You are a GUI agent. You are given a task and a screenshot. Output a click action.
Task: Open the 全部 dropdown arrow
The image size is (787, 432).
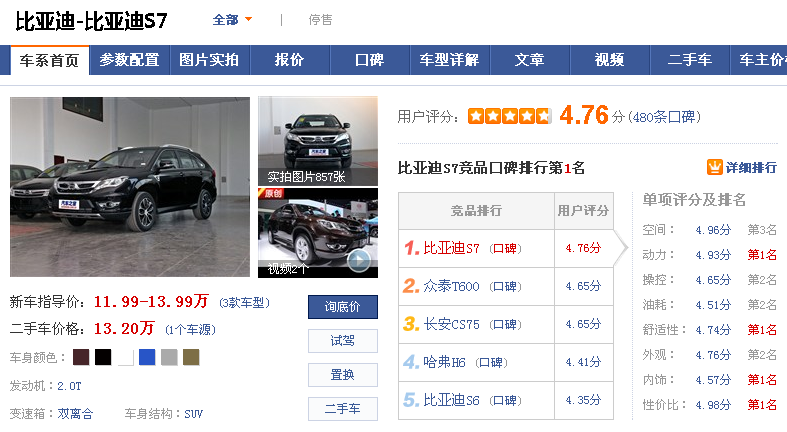[x=248, y=20]
